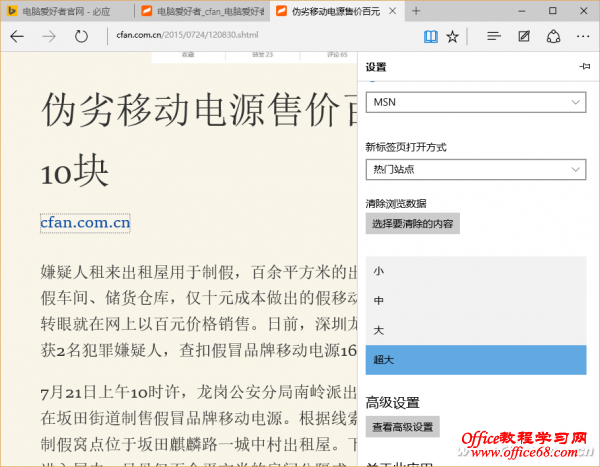Maximize the browser window
Screen dimensions: 600x467
(553, 11)
